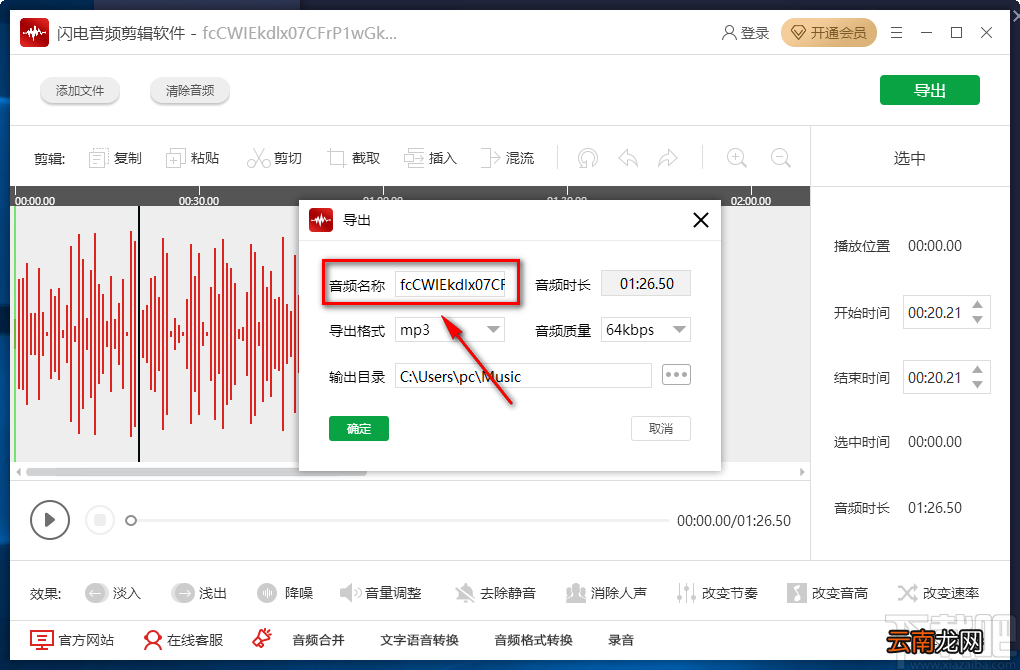Open Change Speed (改变速率)

tap(938, 593)
